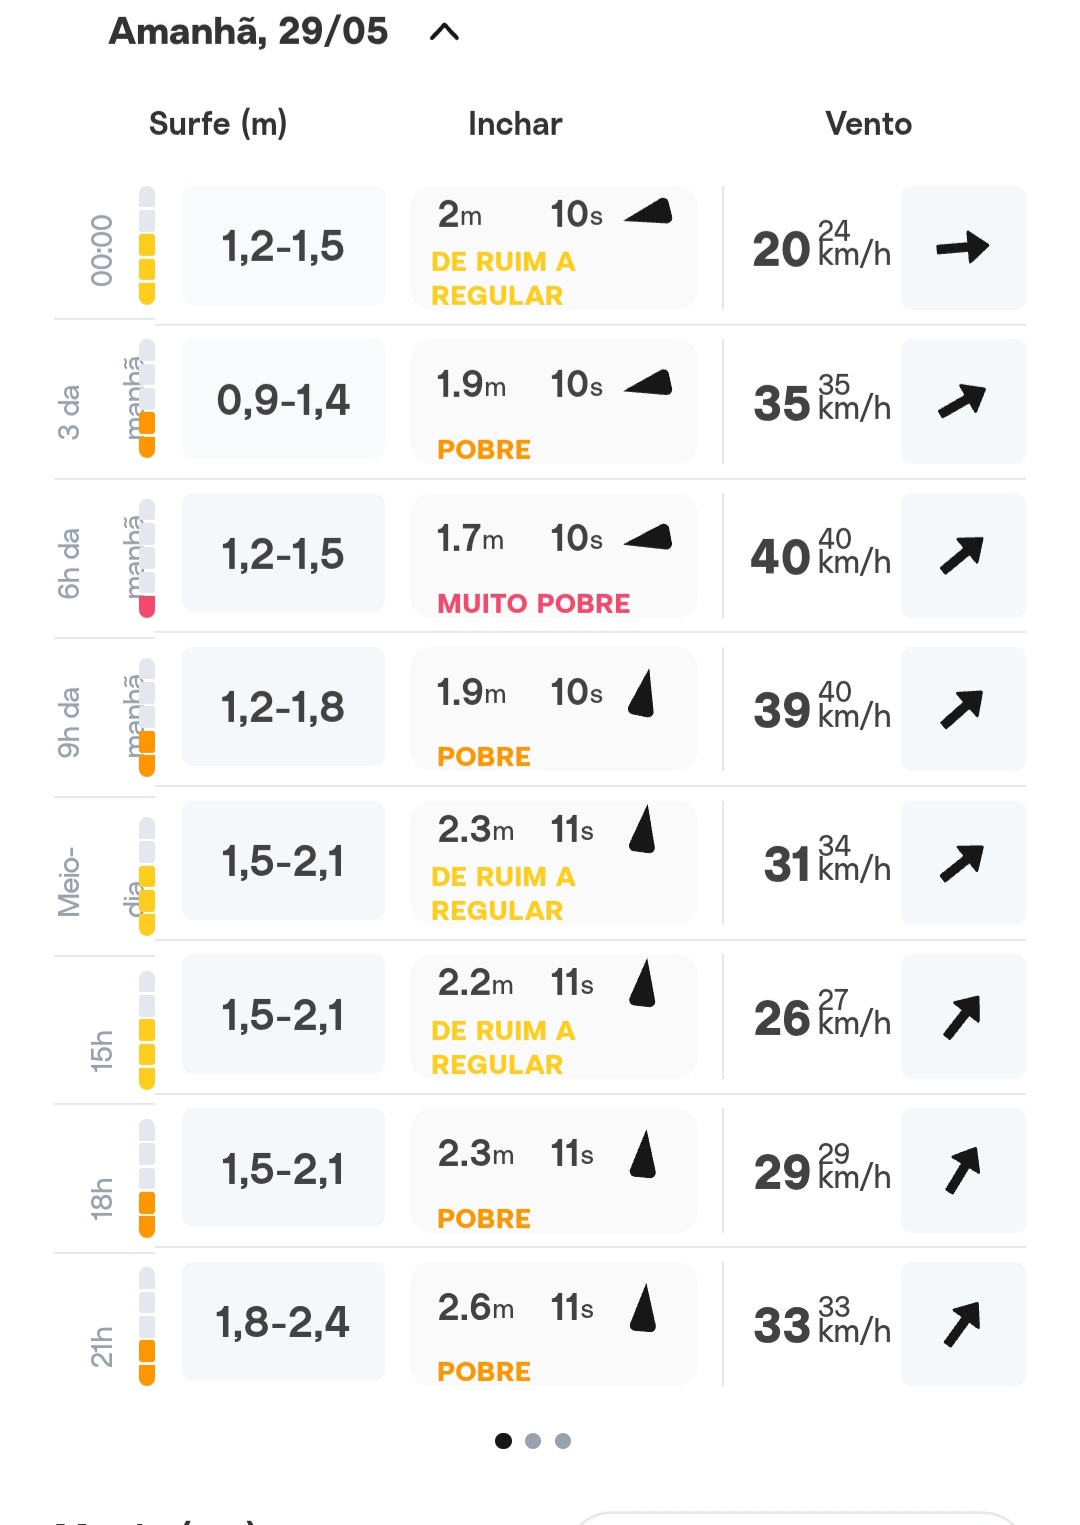Click the pink rating bar at 6h da manhã
This screenshot has height=1525, width=1080.
[147, 606]
